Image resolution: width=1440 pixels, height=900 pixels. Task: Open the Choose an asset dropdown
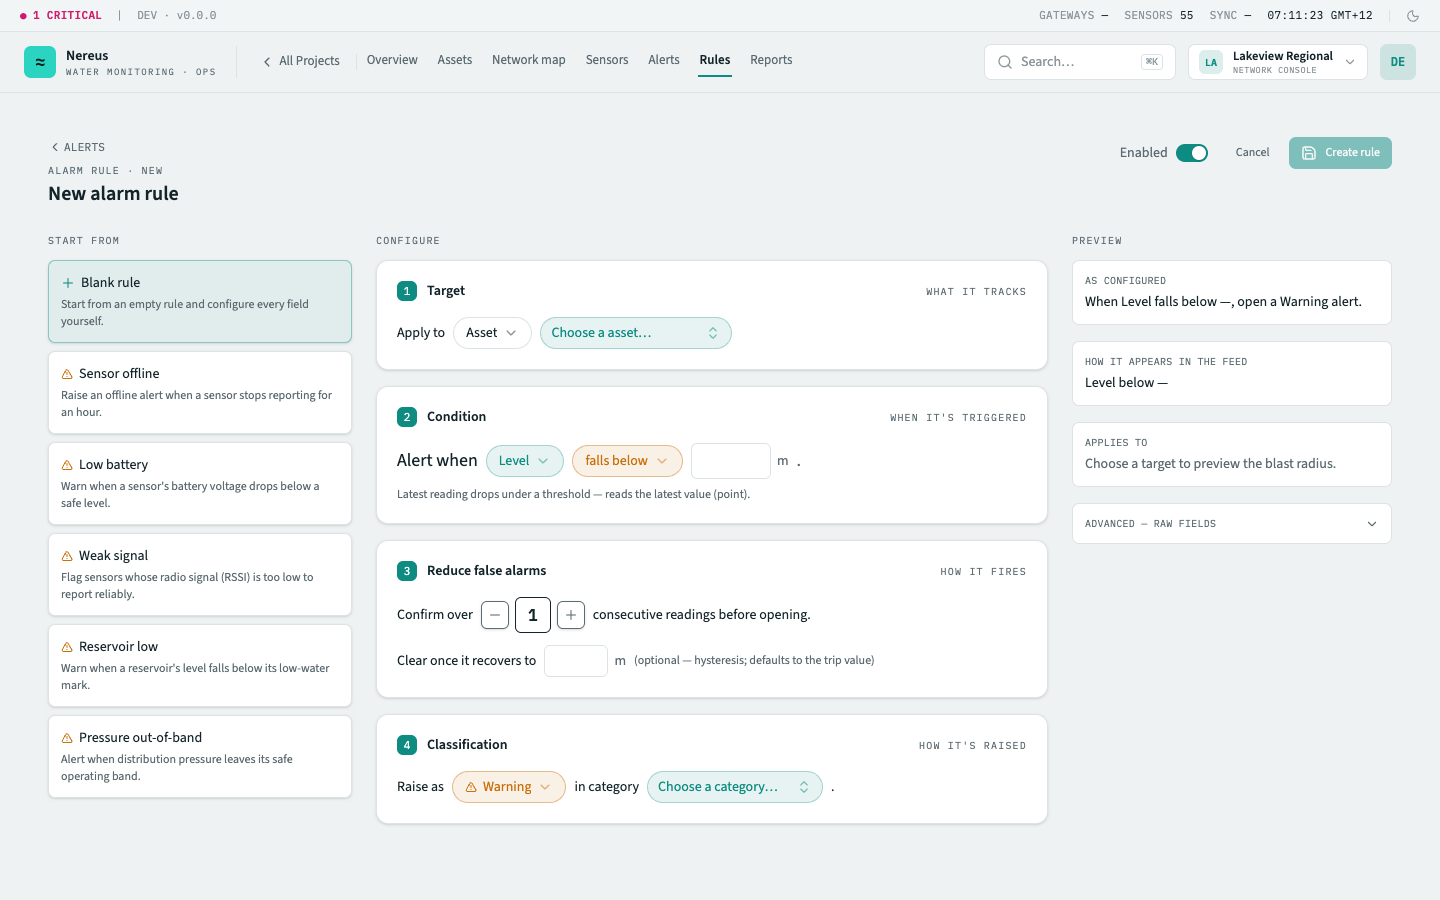[636, 333]
